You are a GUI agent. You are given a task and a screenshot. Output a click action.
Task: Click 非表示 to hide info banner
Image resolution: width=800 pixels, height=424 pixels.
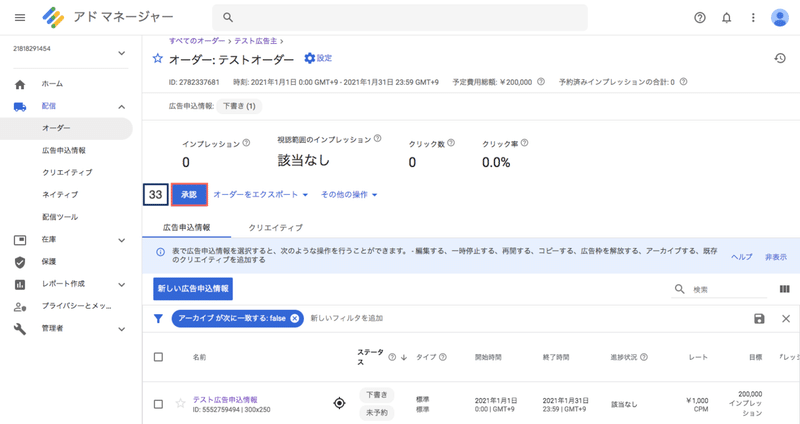[776, 257]
